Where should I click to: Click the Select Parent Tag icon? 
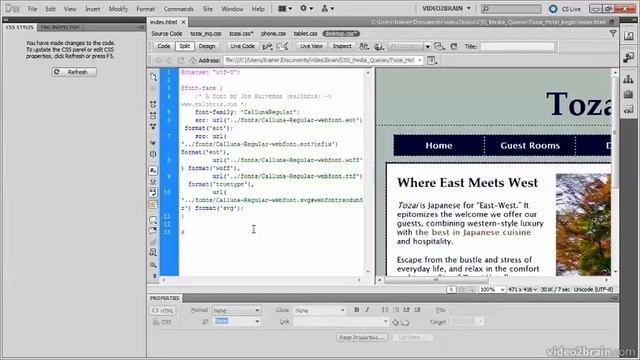click(x=153, y=142)
